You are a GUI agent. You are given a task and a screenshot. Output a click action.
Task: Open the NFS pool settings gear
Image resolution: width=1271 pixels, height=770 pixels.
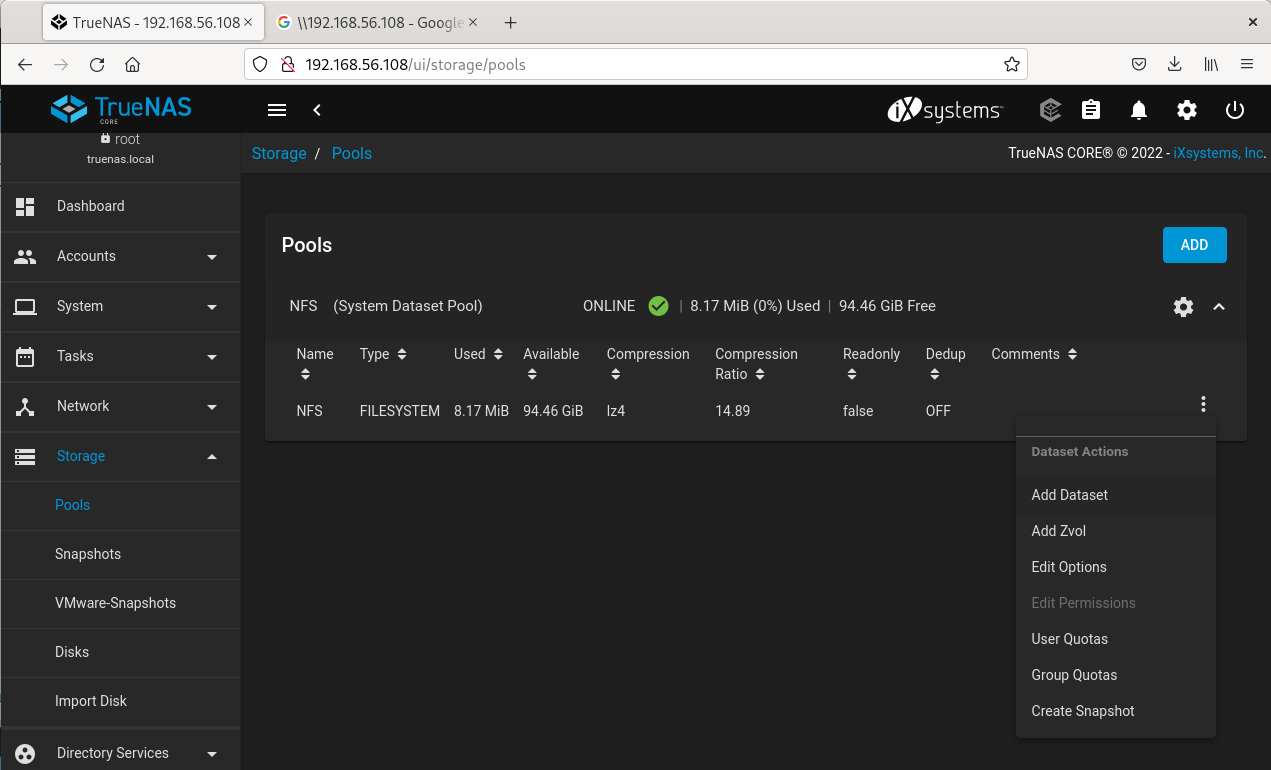pos(1183,307)
